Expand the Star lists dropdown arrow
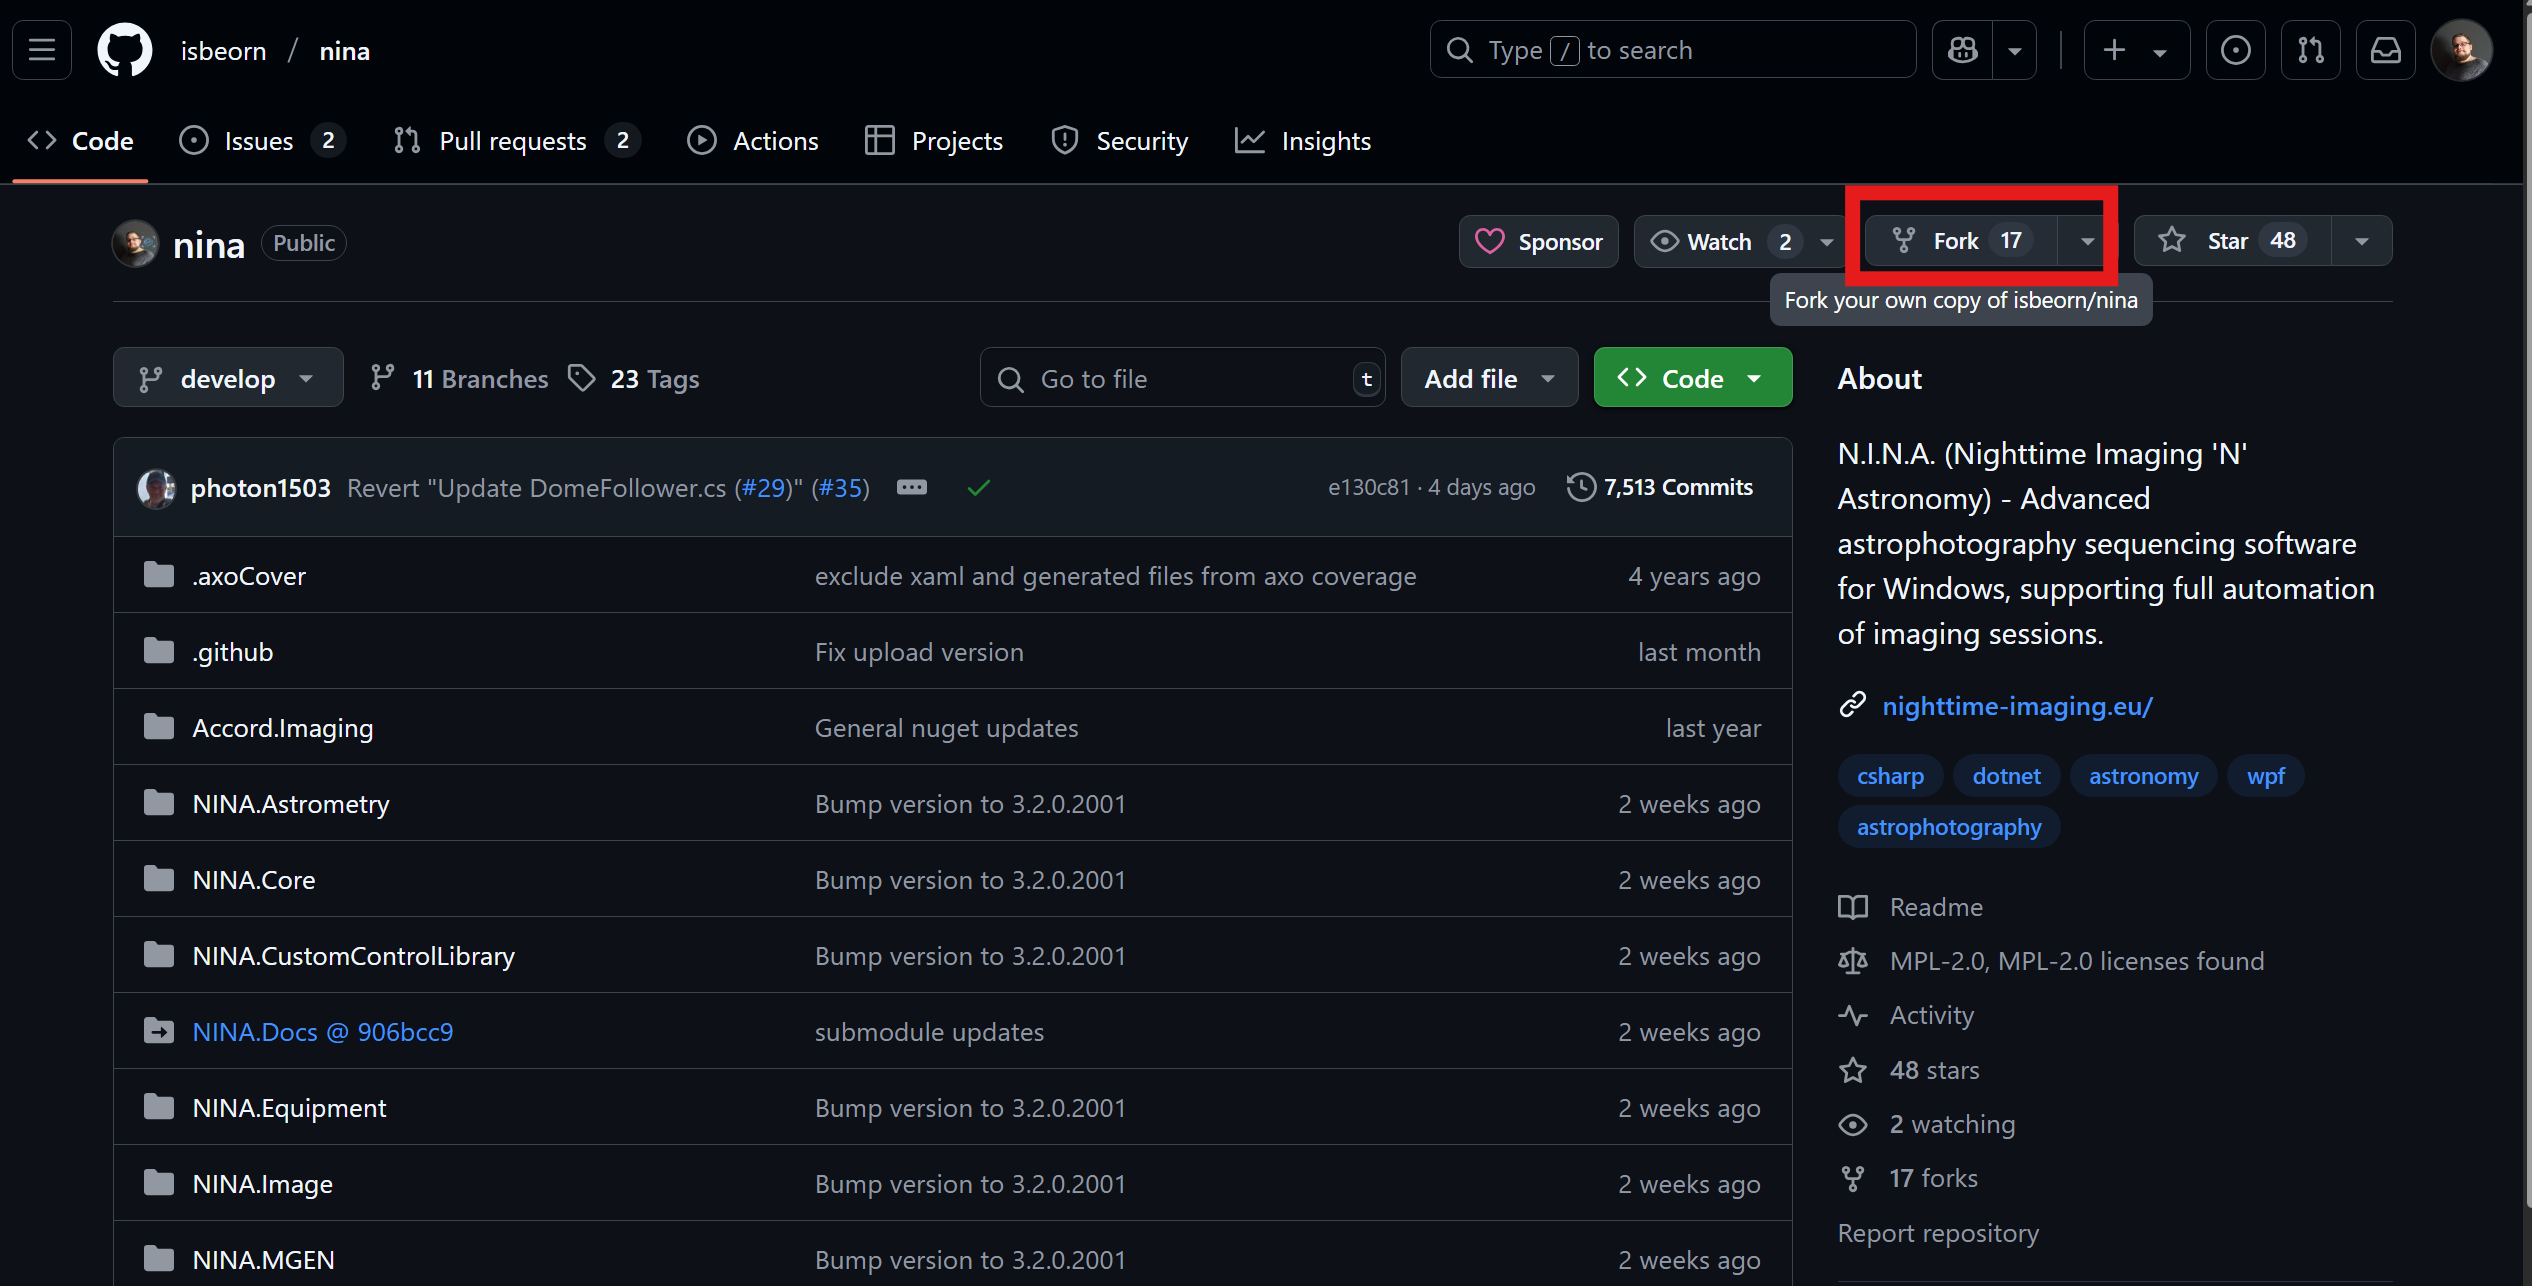 (x=2361, y=241)
